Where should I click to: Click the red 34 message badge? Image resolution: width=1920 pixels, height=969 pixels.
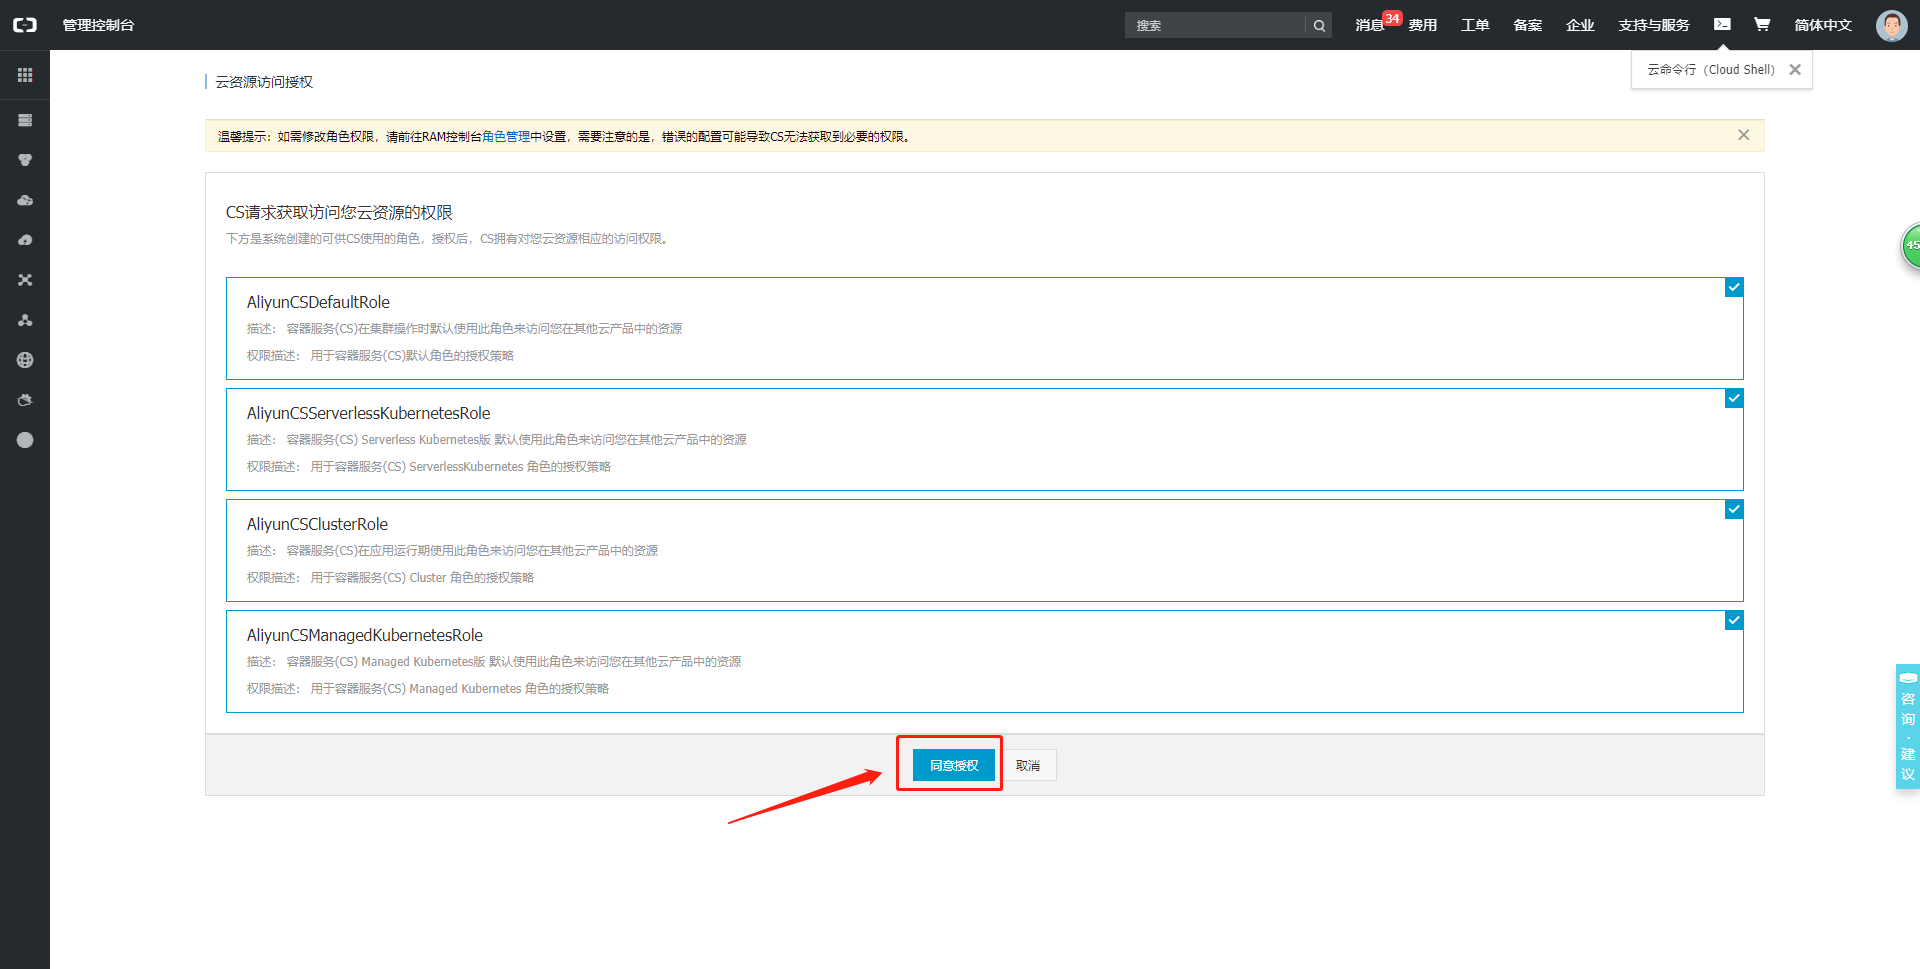[x=1392, y=18]
